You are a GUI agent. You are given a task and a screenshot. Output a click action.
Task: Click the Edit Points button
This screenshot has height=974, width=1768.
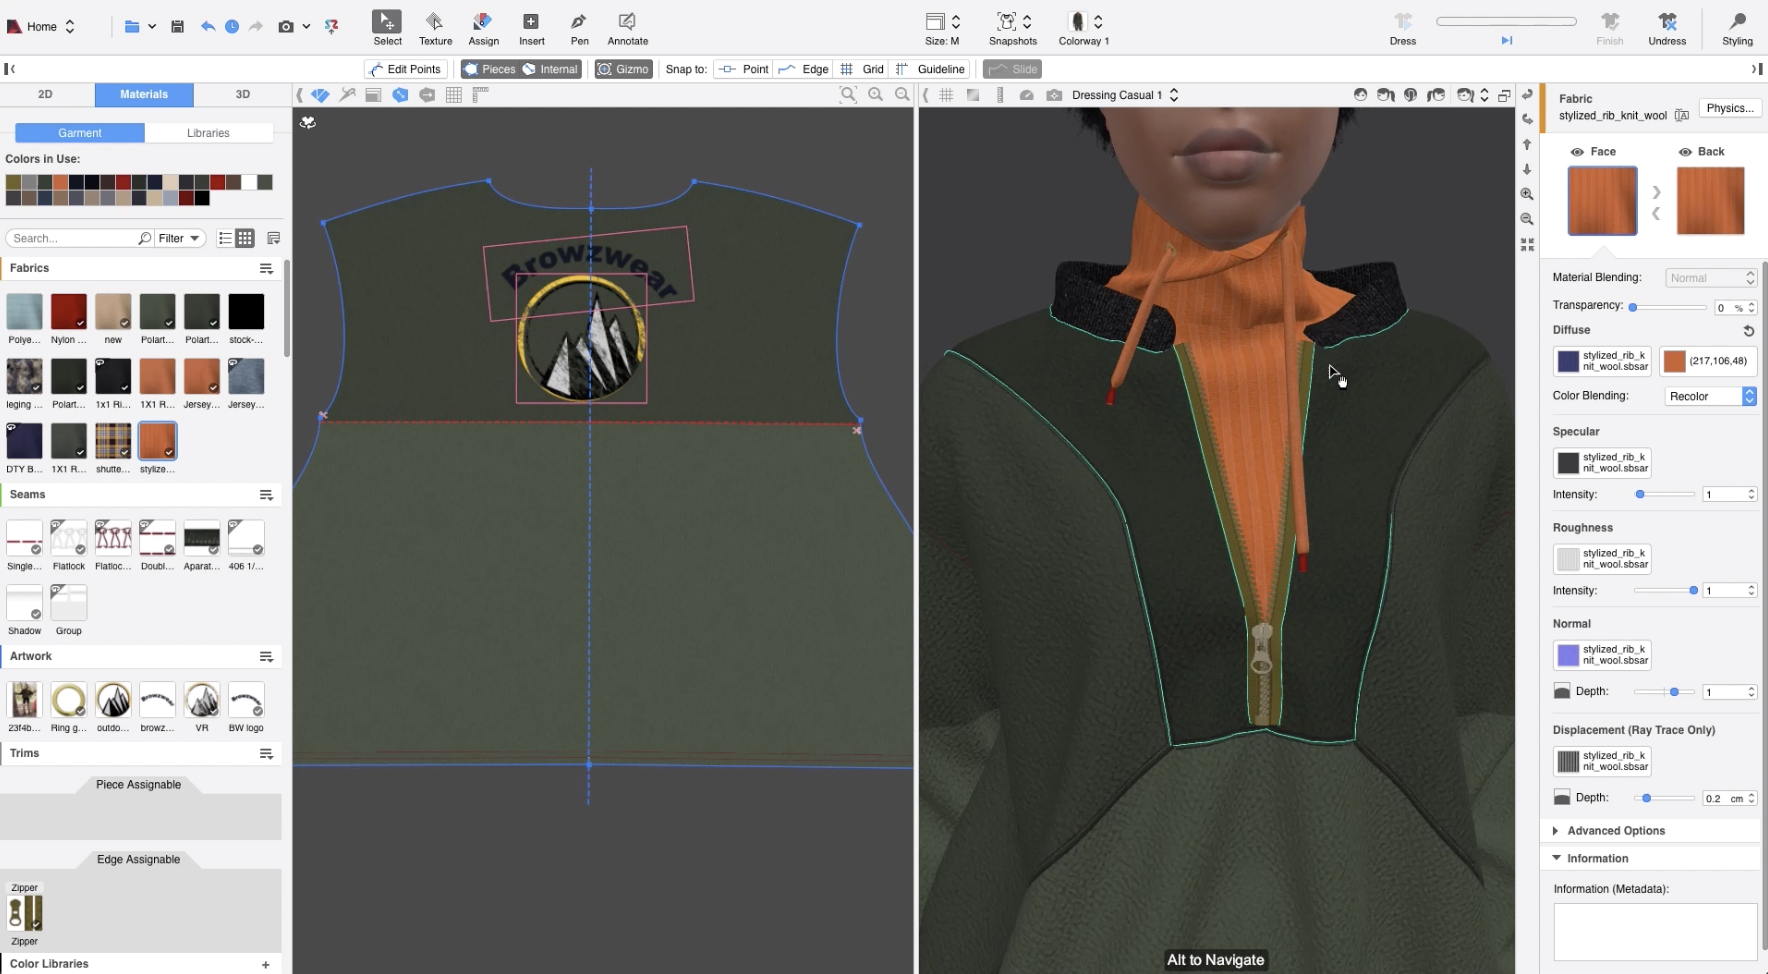pos(405,69)
